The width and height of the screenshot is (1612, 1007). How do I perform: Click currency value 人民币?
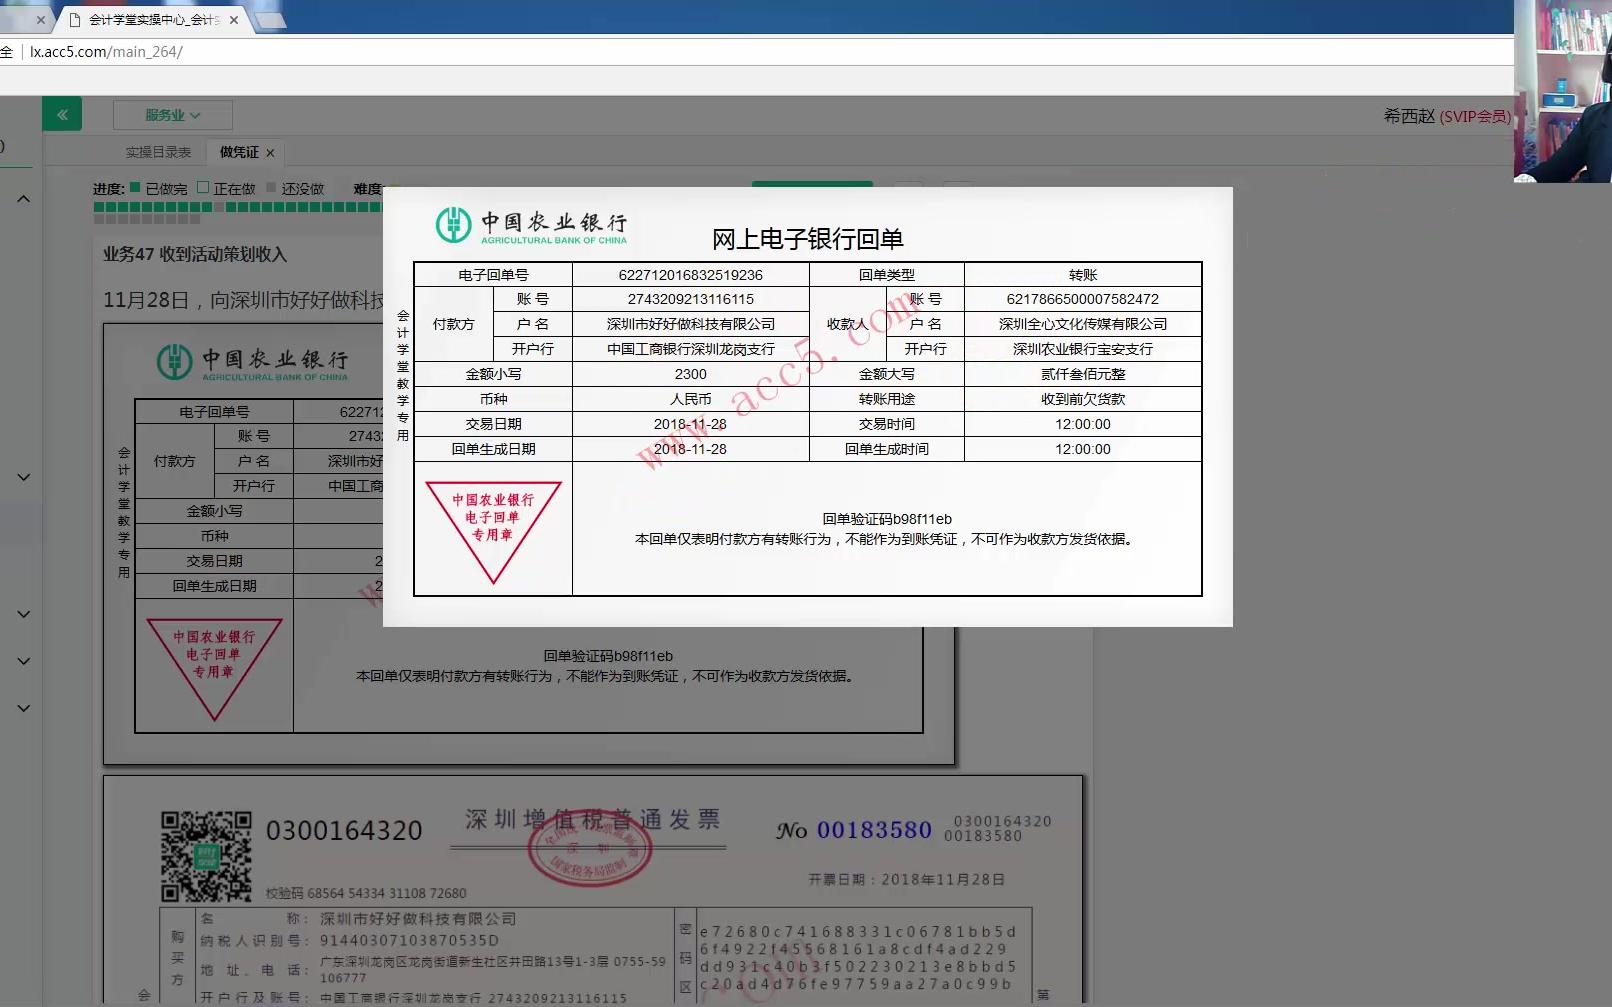690,399
